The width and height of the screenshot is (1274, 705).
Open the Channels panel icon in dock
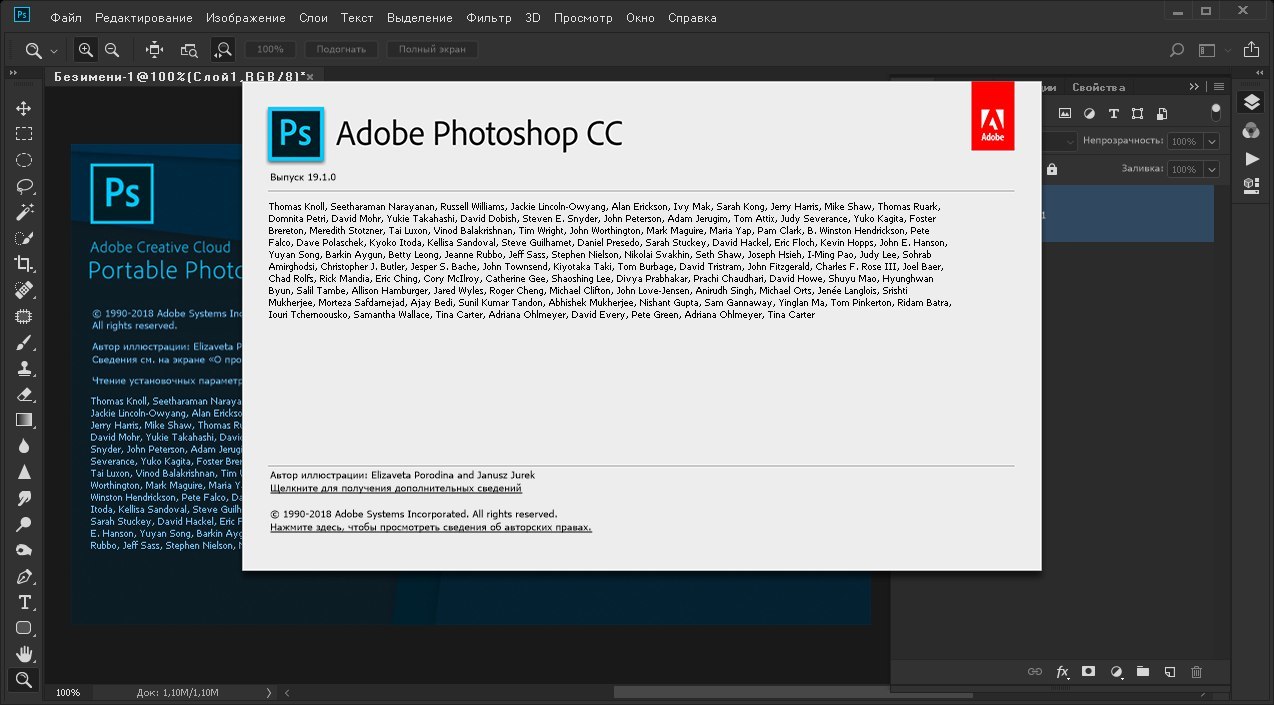[x=1251, y=130]
